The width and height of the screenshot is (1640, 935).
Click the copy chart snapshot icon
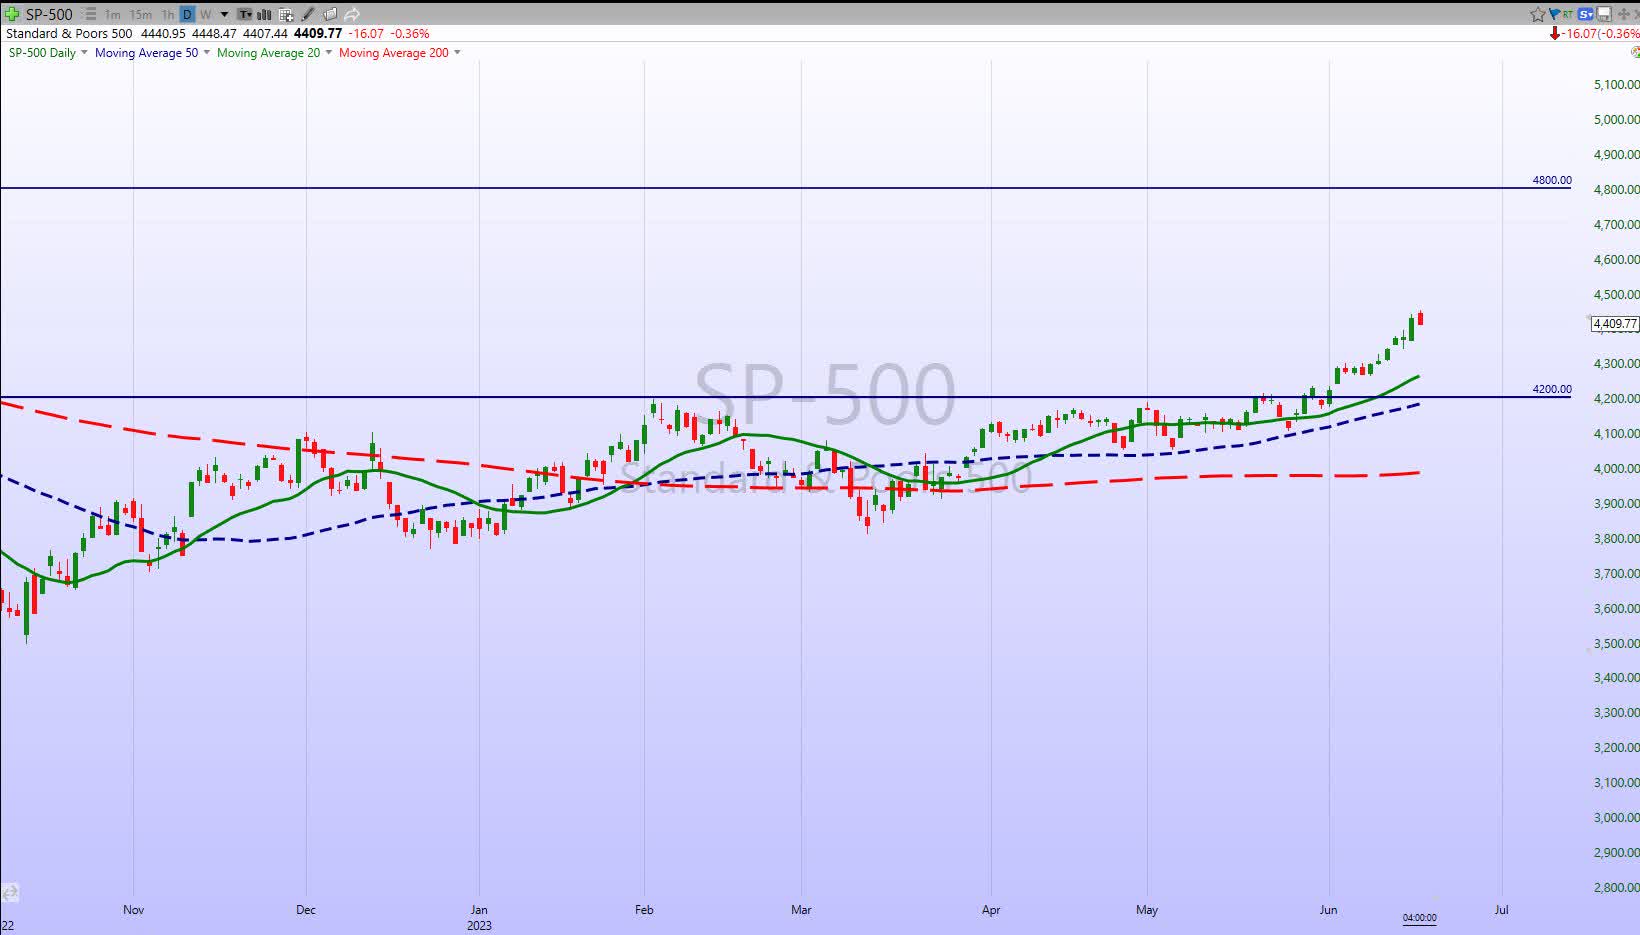pos(330,14)
